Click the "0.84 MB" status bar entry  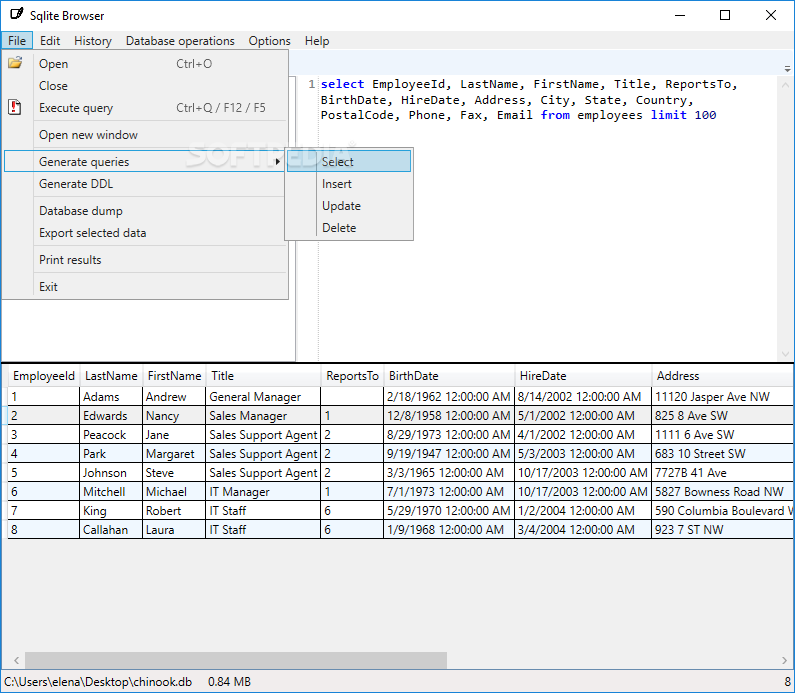[229, 682]
